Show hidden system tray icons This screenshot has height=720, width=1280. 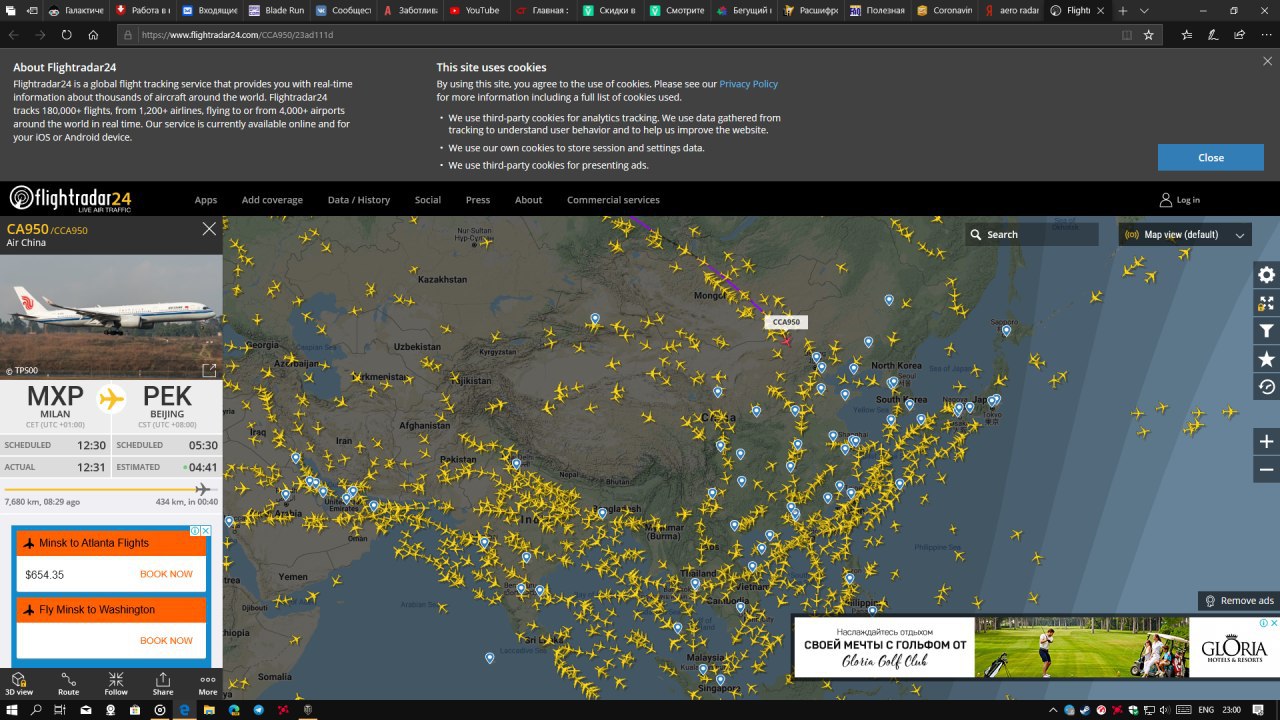pos(1054,710)
